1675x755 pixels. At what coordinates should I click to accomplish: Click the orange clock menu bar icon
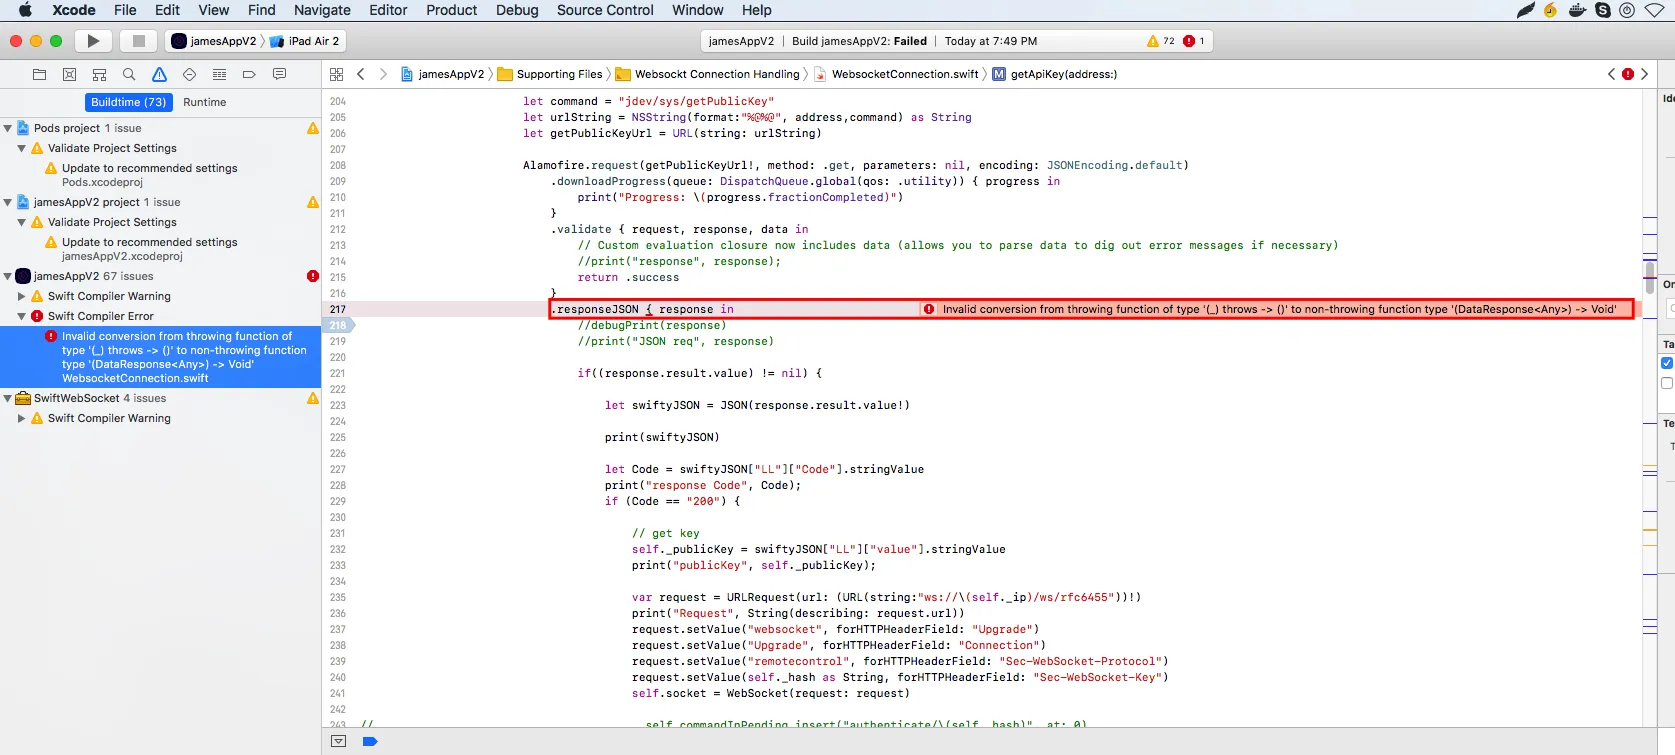1551,10
